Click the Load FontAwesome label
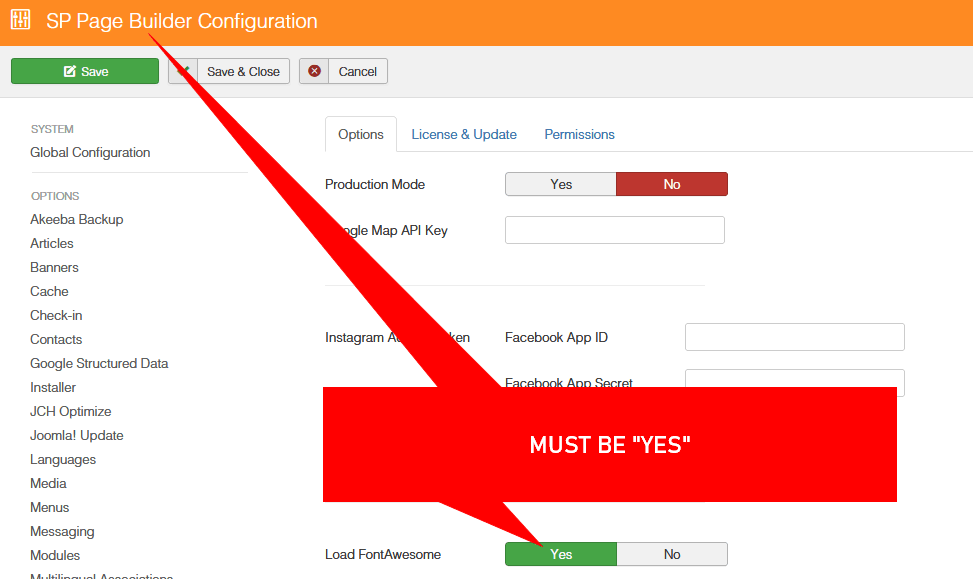 point(383,554)
